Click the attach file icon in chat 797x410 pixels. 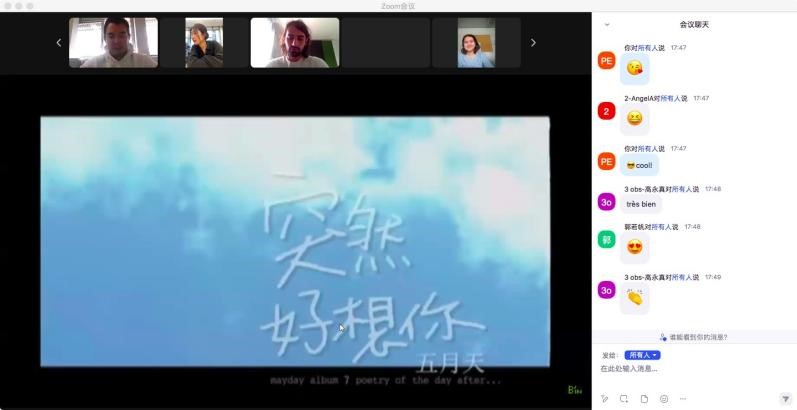pos(644,399)
